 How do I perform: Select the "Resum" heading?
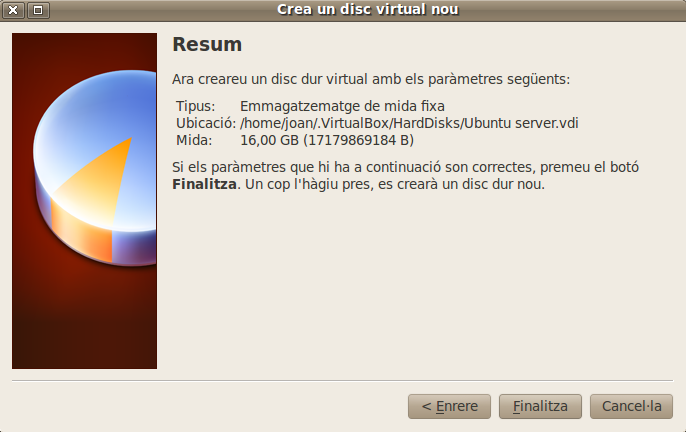pos(207,45)
